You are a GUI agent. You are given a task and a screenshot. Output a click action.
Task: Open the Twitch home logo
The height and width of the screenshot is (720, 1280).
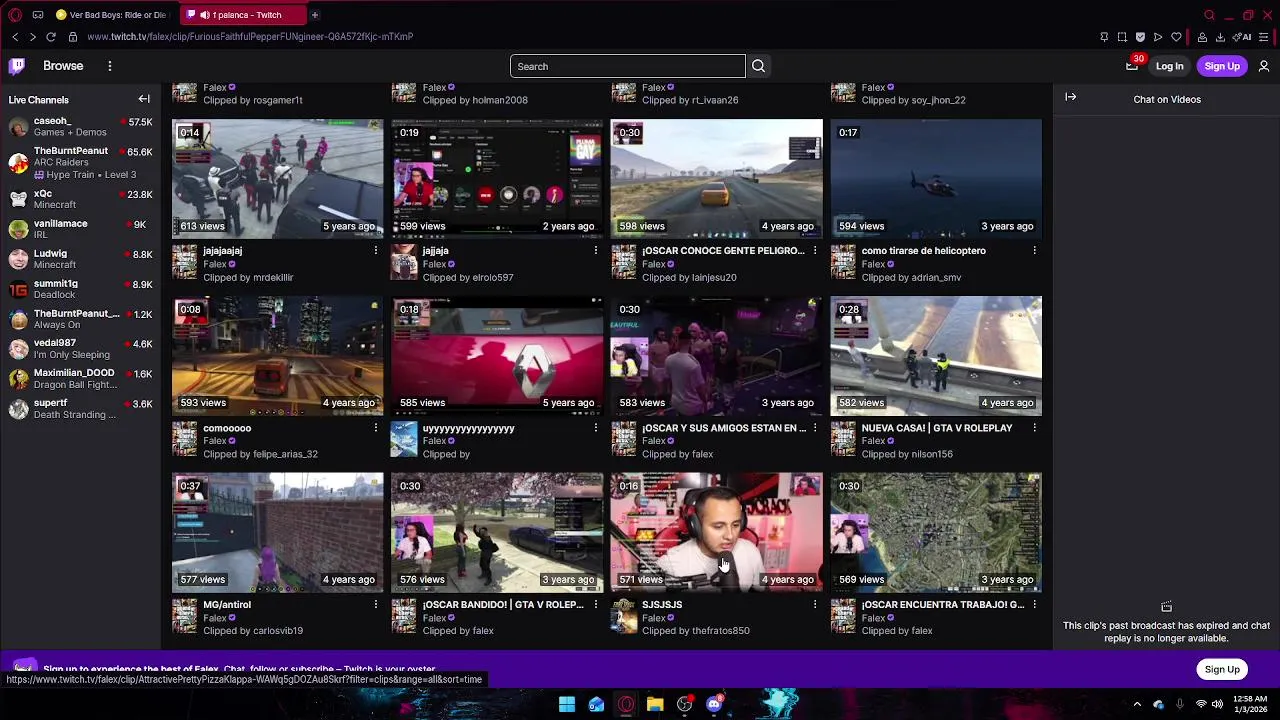(x=17, y=66)
